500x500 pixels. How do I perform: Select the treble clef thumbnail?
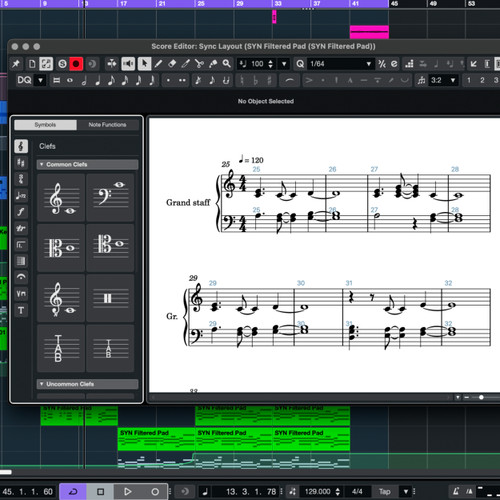61,198
